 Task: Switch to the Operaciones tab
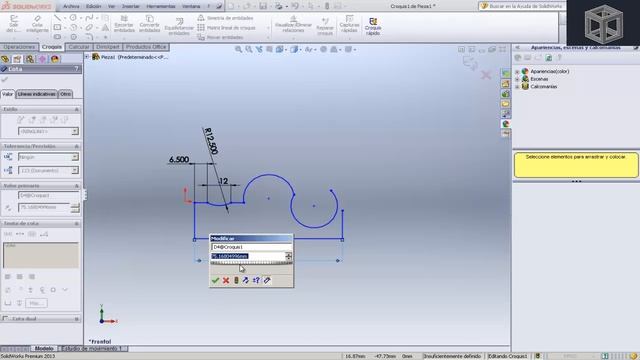[19, 47]
